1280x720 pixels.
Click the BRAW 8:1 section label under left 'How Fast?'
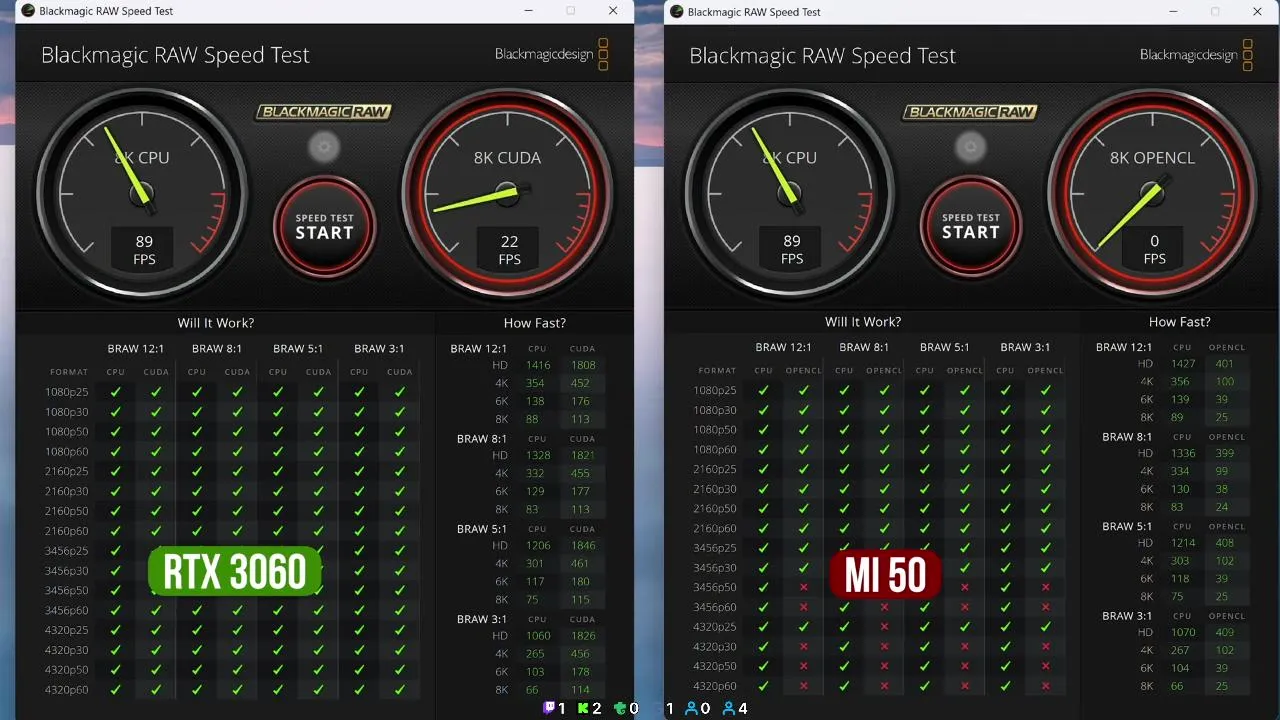(x=482, y=439)
